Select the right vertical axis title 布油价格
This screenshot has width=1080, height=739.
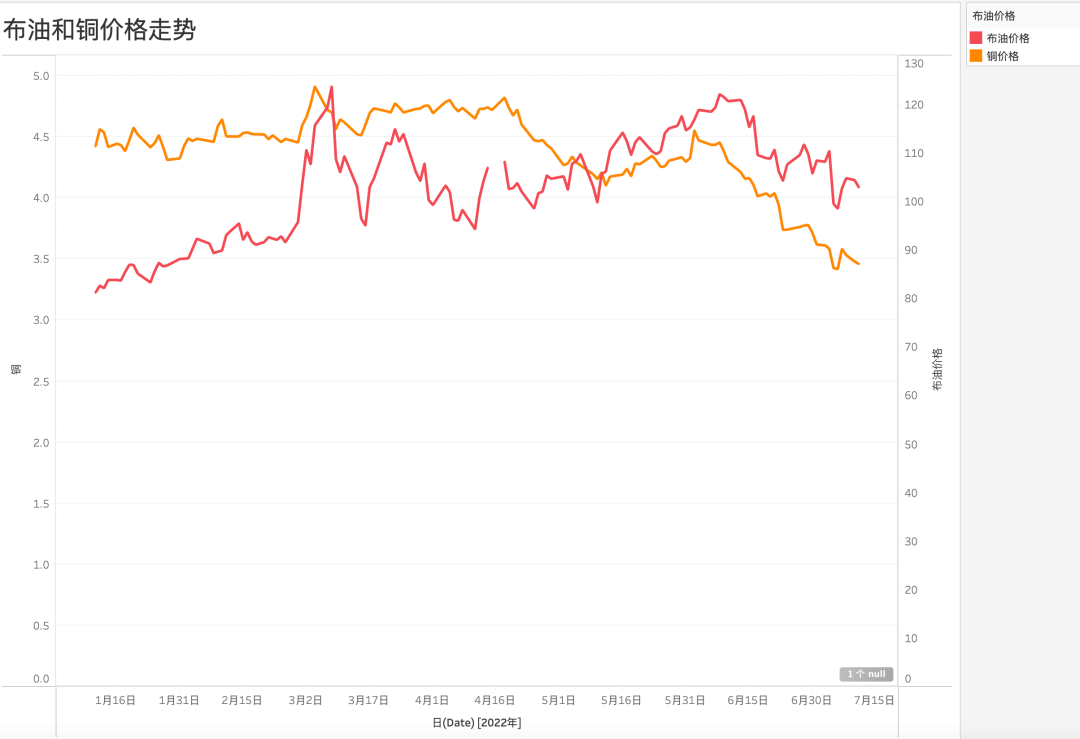(937, 370)
